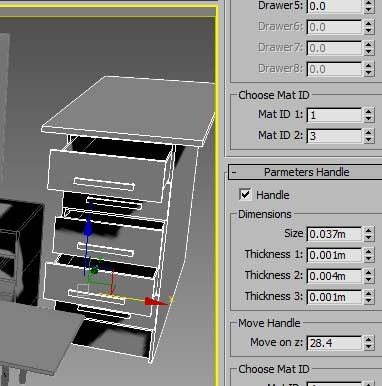Image resolution: width=382 pixels, height=386 pixels.
Task: Click the Drawer7 spinner arrows
Action: click(x=369, y=48)
